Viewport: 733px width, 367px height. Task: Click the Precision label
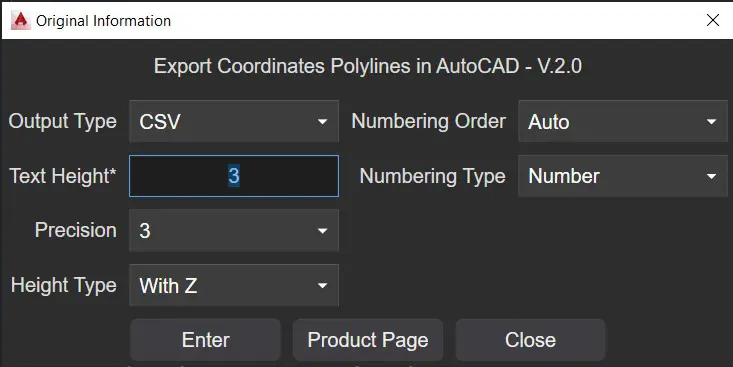(76, 230)
